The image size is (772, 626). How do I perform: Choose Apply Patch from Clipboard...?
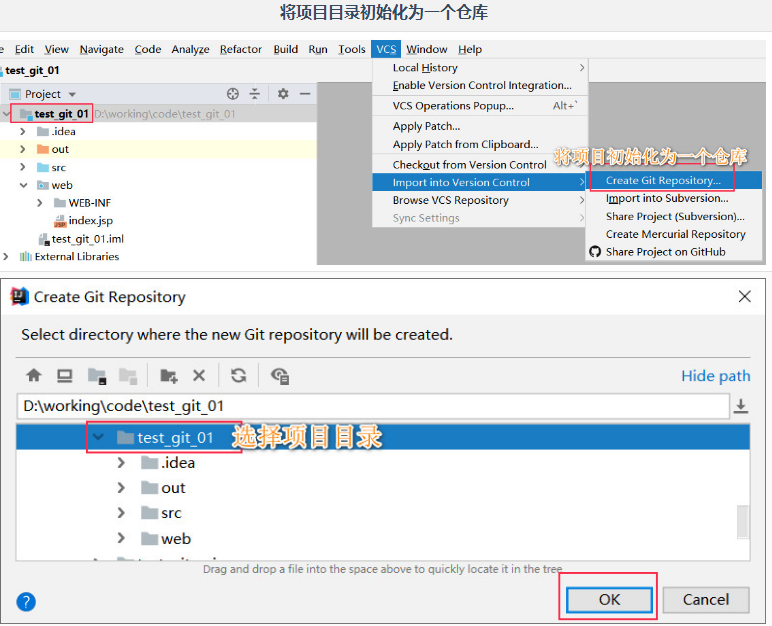[x=480, y=144]
